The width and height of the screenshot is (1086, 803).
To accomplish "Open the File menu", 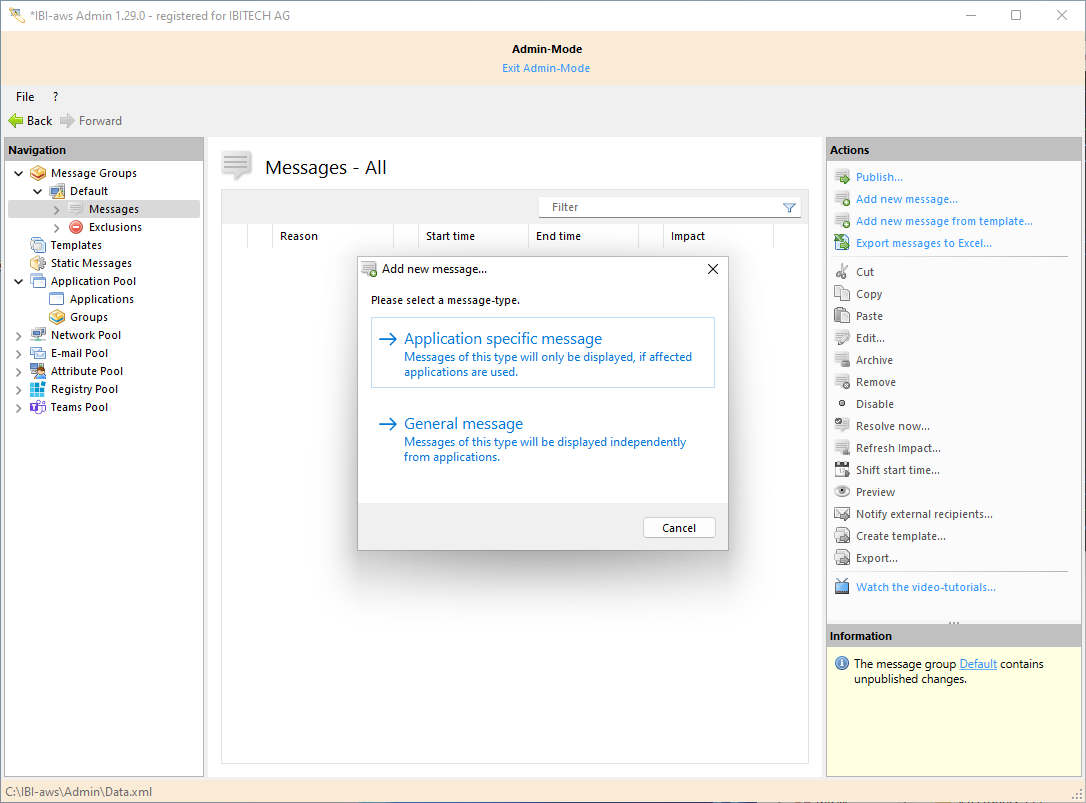I will click(25, 97).
